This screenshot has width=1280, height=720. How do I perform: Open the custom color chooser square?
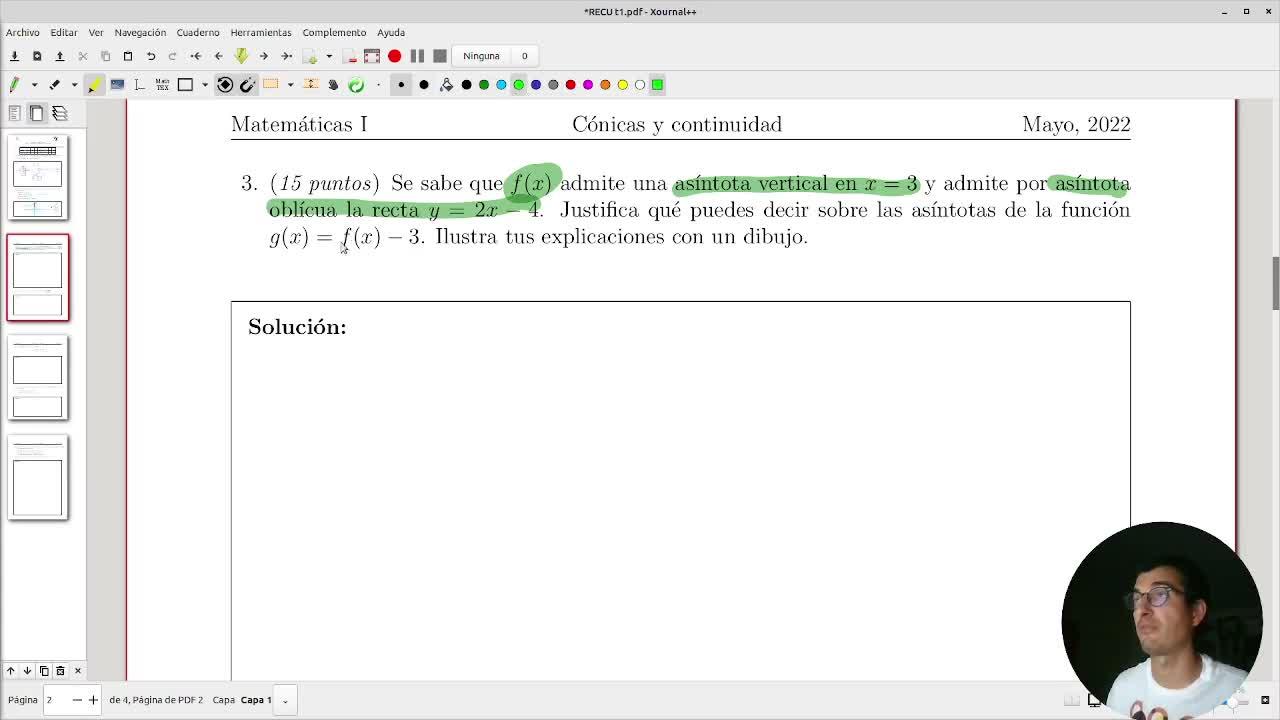point(657,85)
